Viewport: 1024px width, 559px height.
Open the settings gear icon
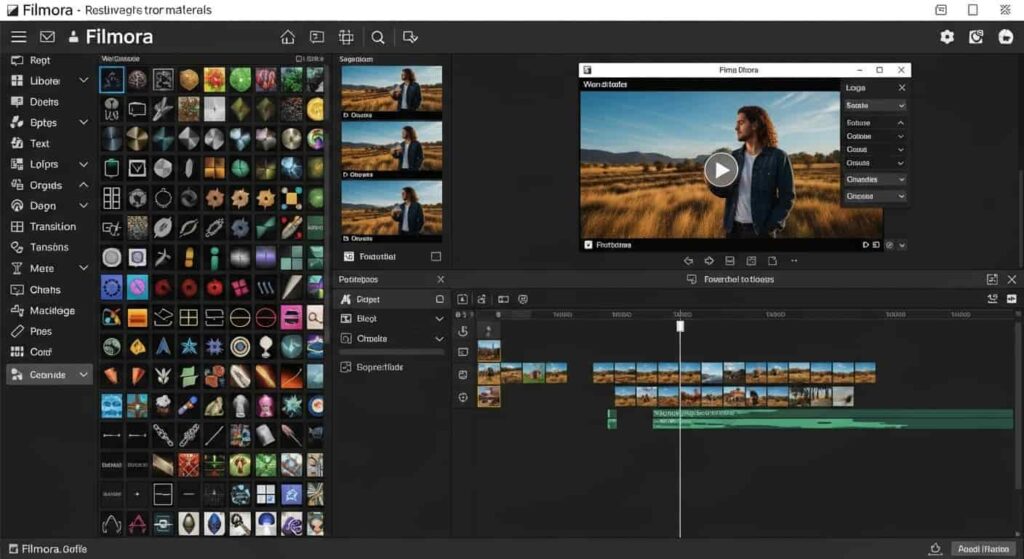(x=947, y=37)
